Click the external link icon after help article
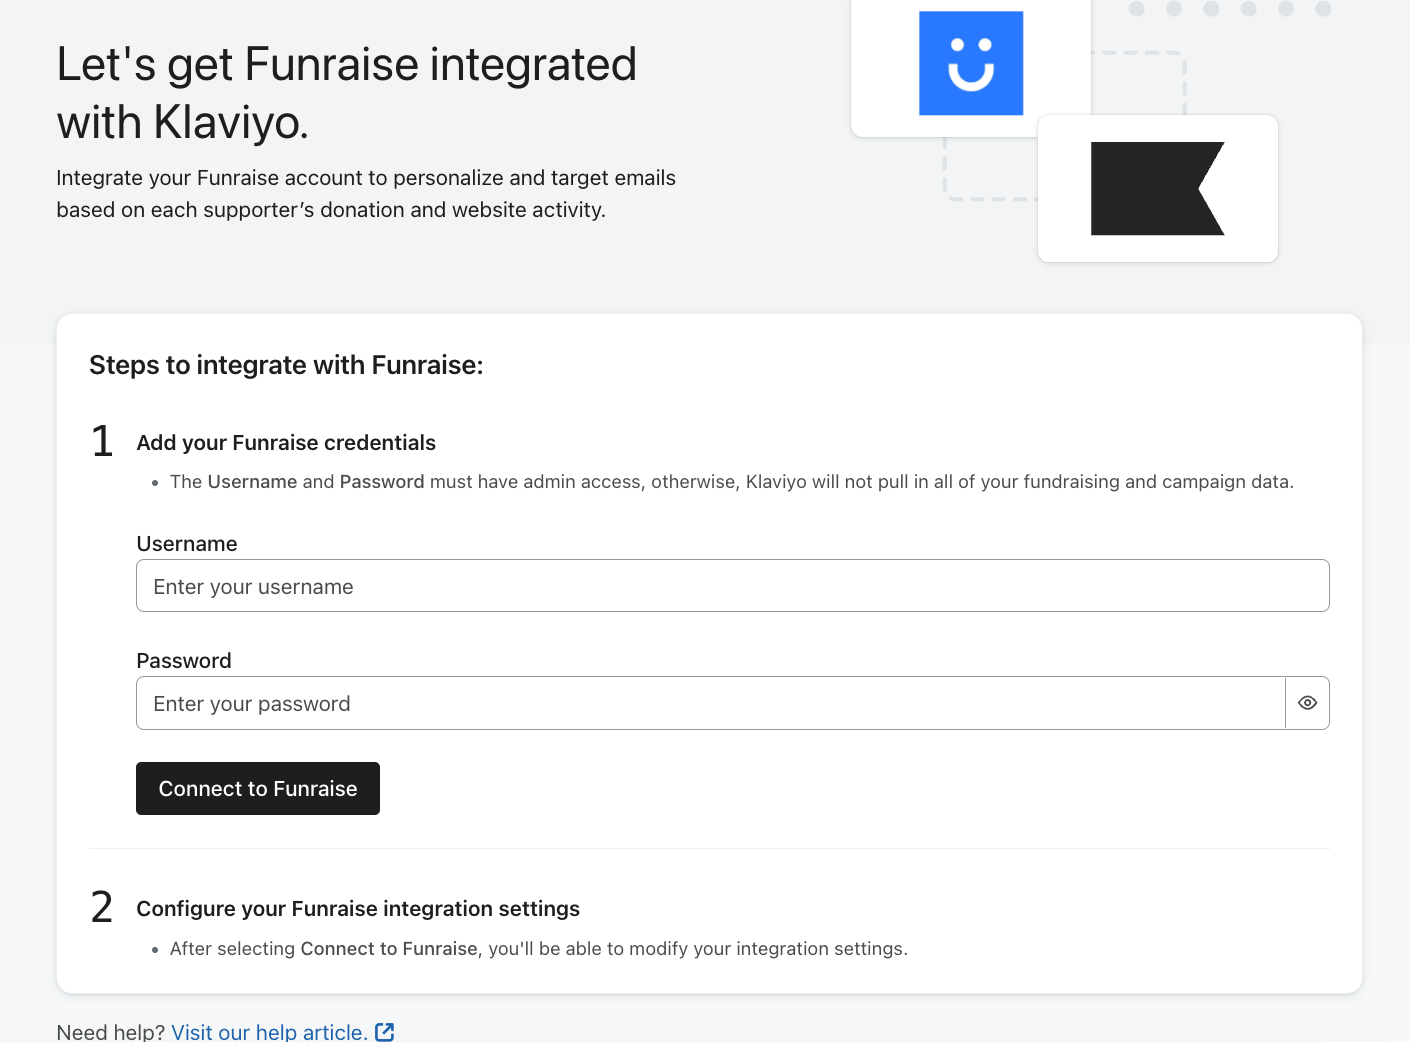 pyautogui.click(x=385, y=1032)
